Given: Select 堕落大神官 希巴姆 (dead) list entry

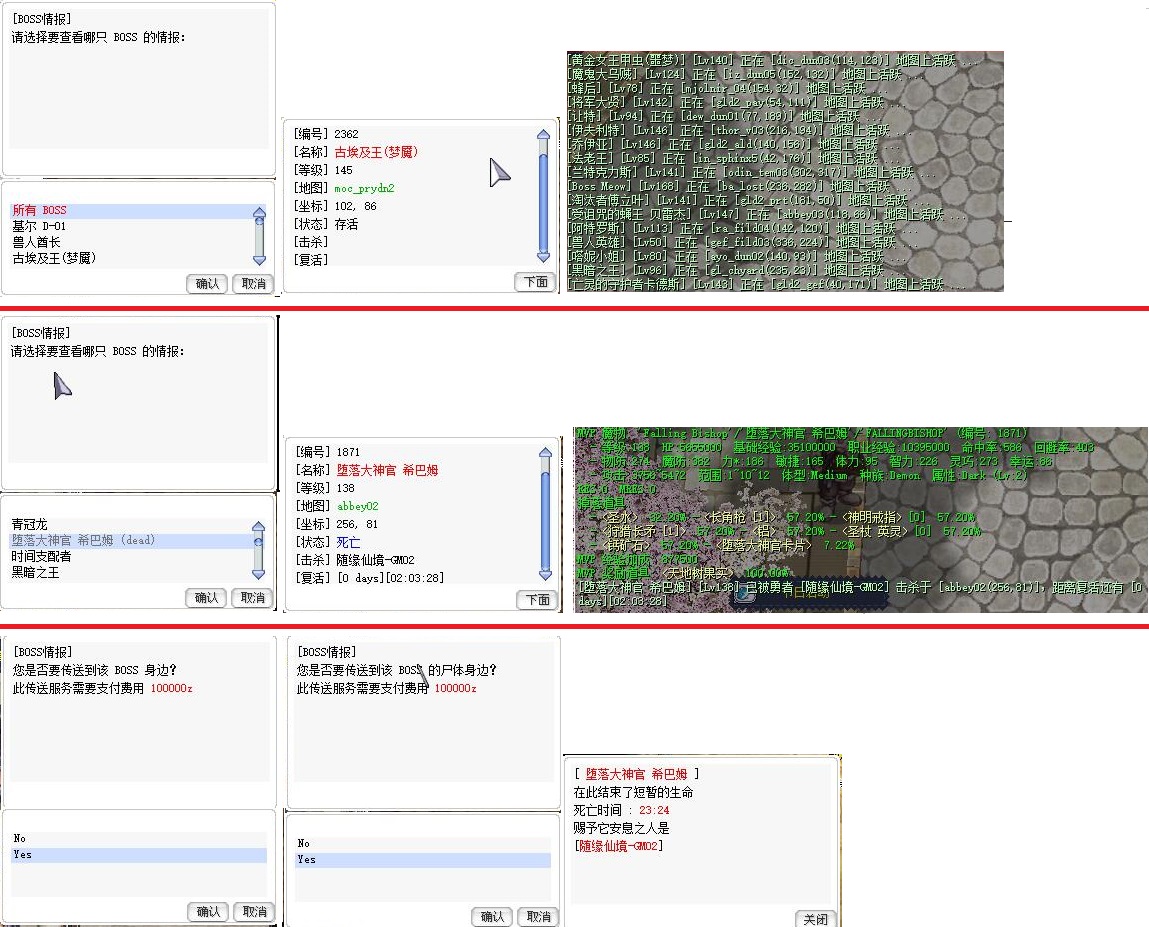Looking at the screenshot, I should [x=83, y=541].
